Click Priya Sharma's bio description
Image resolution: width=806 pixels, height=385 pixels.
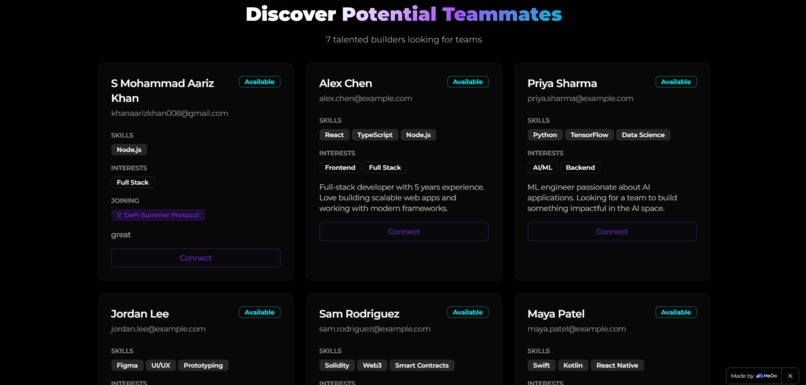(x=602, y=198)
